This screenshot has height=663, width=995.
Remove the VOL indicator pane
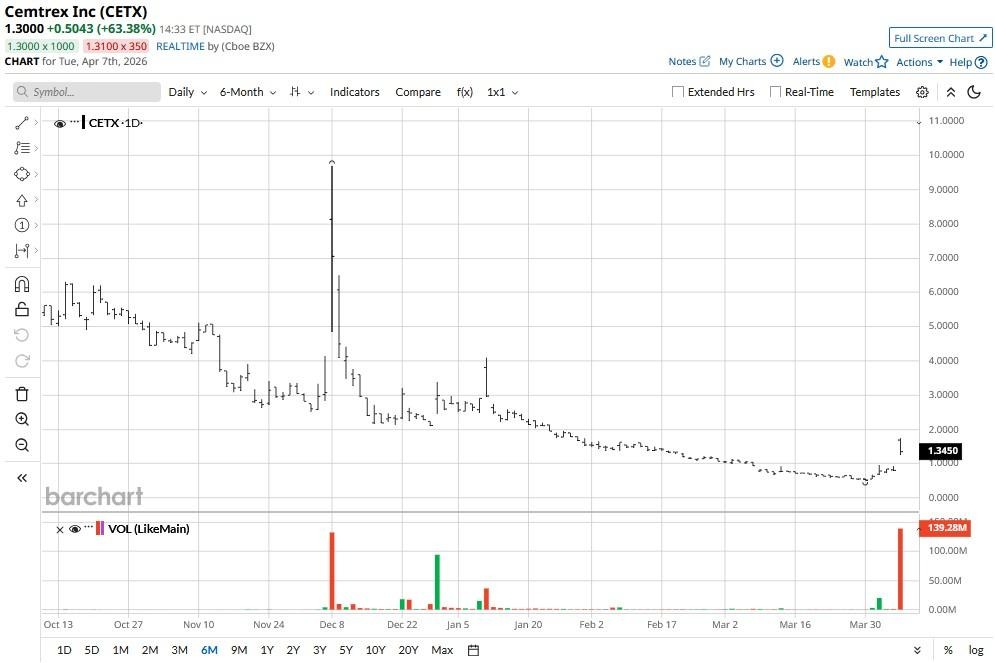[60, 530]
